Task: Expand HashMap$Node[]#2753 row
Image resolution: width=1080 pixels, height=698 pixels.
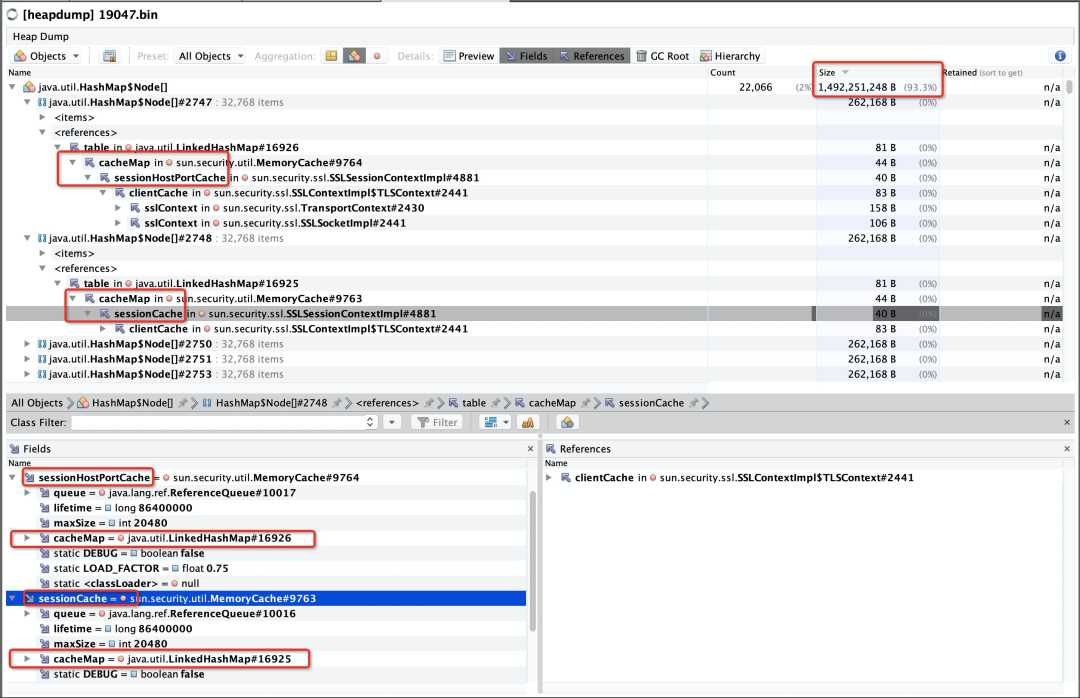Action: coord(27,374)
